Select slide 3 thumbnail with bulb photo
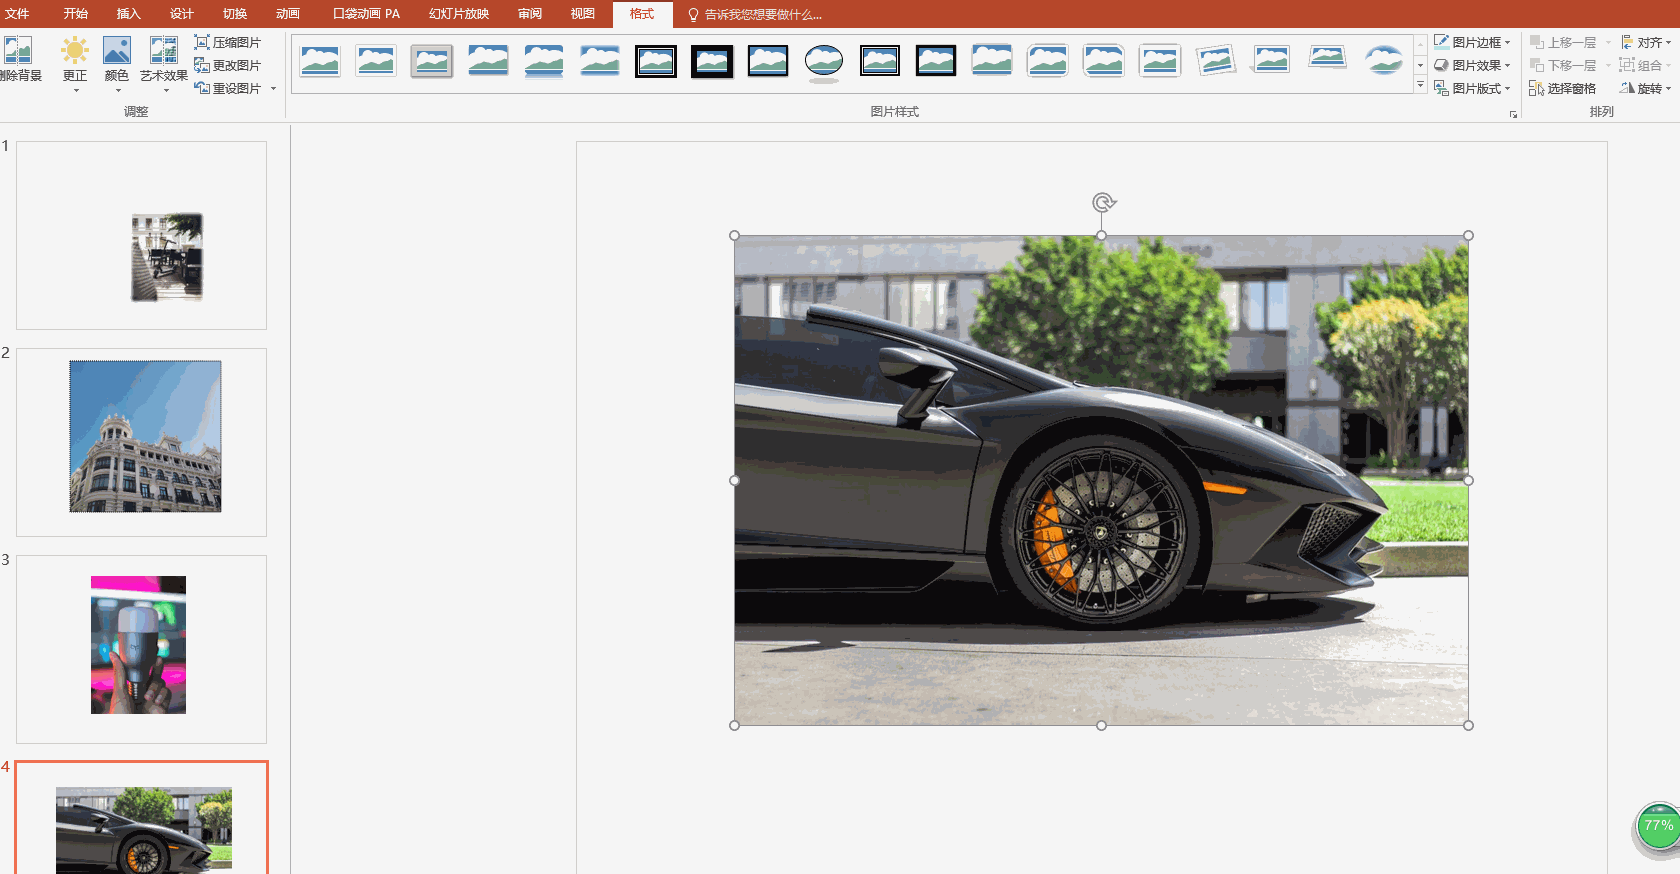This screenshot has height=874, width=1680. point(141,649)
